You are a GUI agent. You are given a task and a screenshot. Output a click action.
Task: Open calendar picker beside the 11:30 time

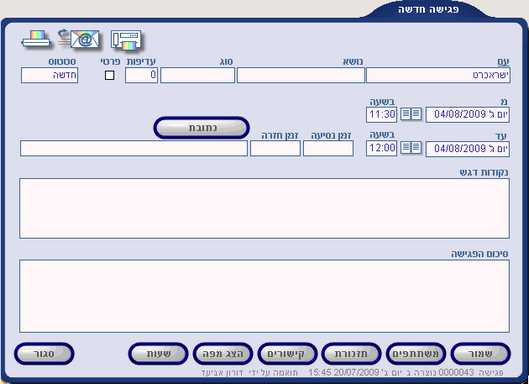pyautogui.click(x=411, y=114)
